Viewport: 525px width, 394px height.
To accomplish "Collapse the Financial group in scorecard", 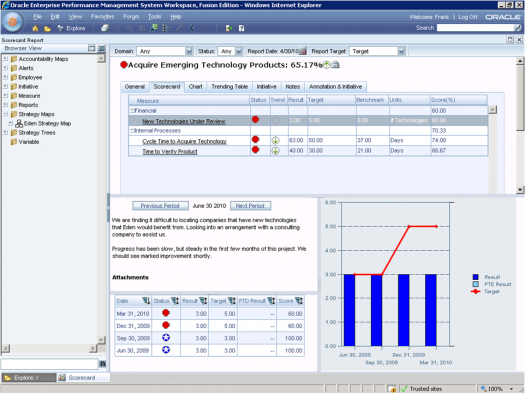I will pos(132,110).
